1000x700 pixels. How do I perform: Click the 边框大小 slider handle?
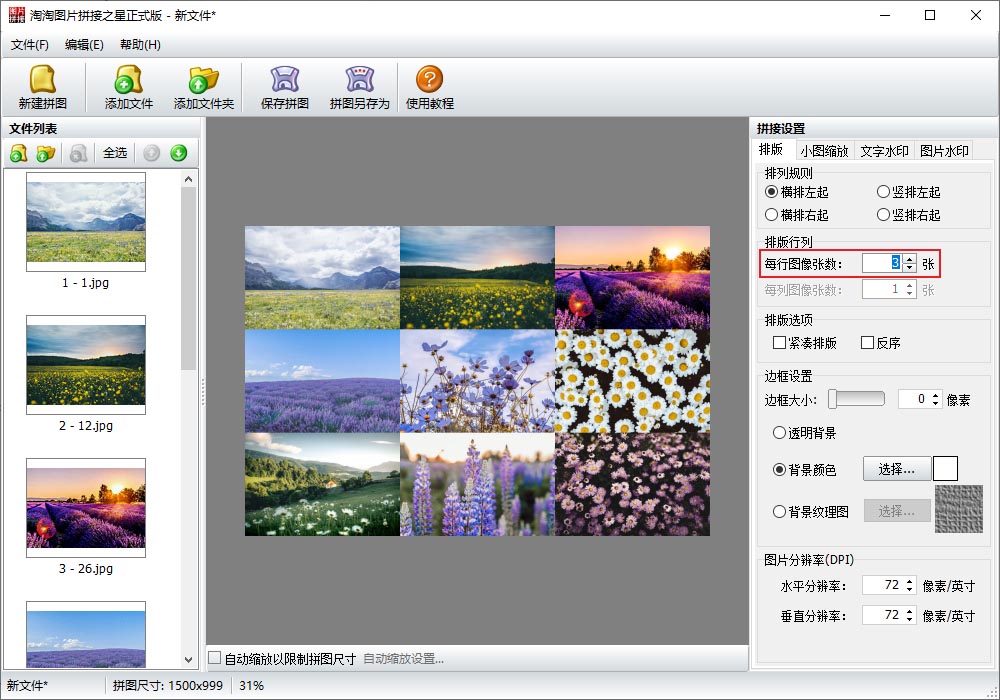click(832, 400)
